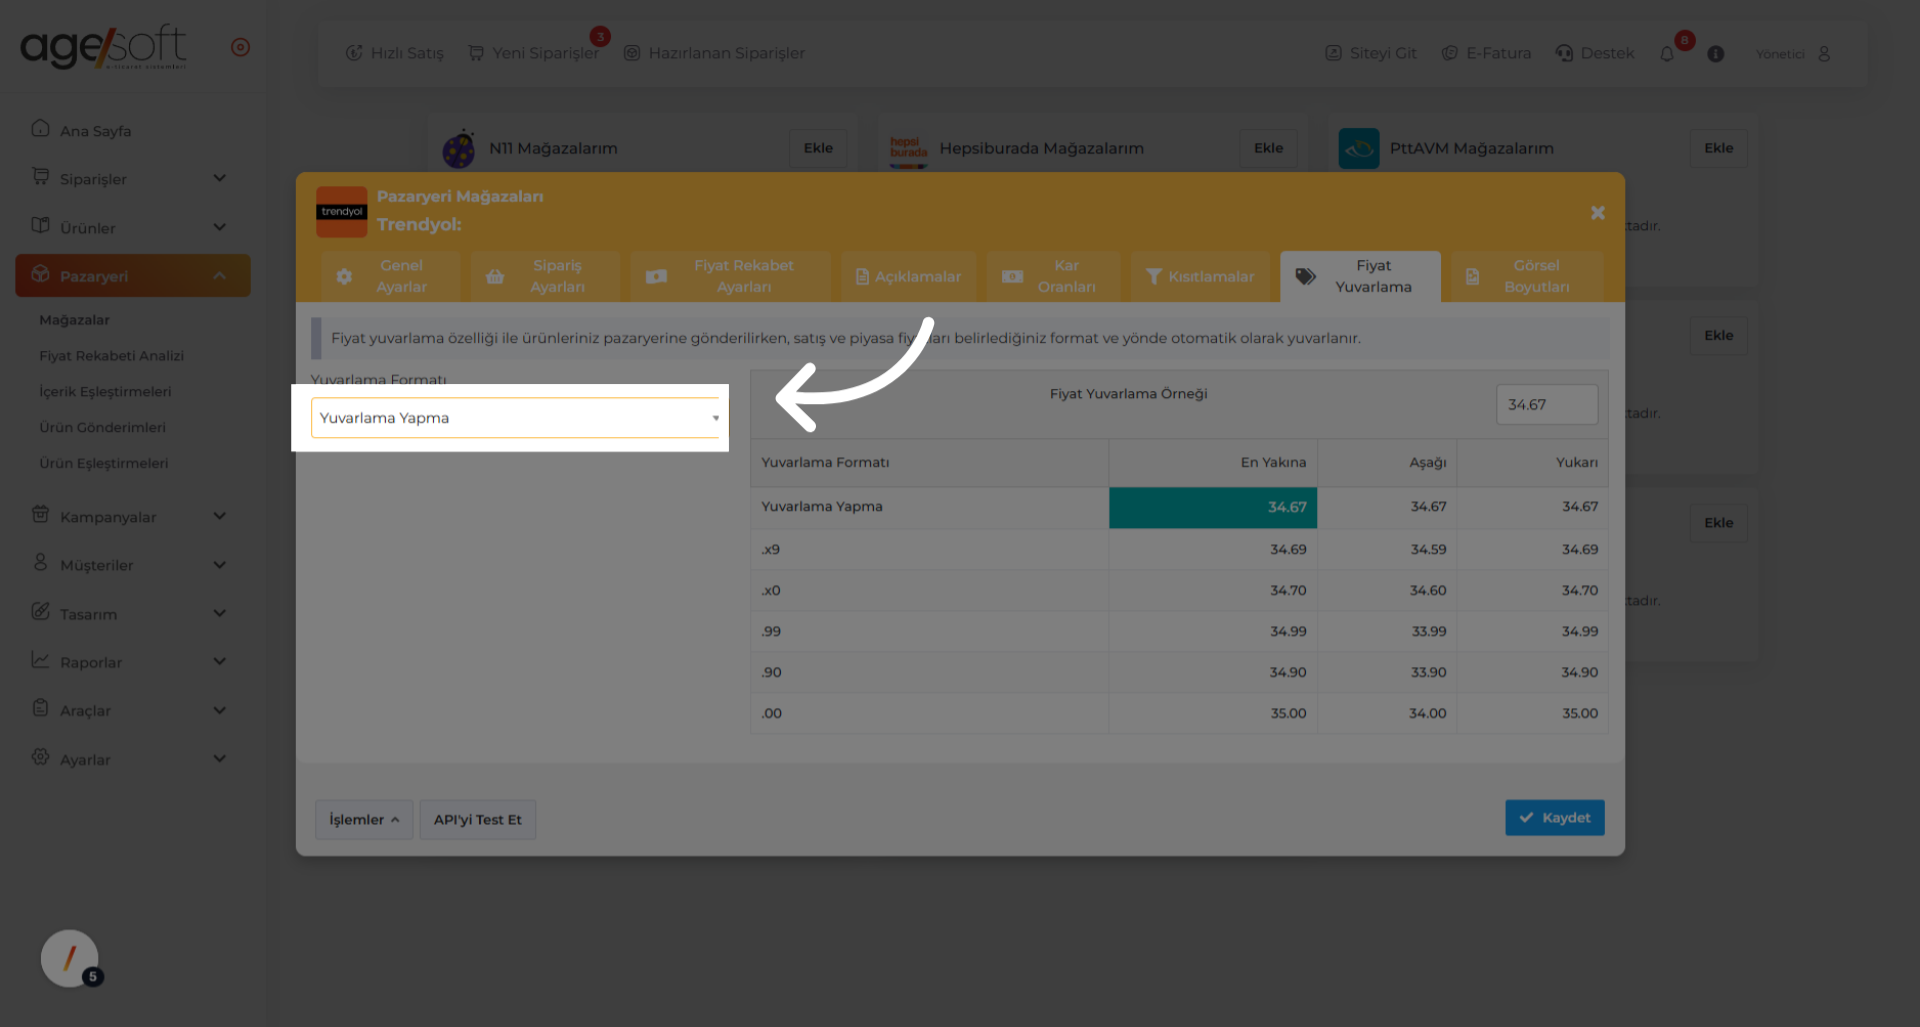Switch to the Genel Ayarlar tab
The width and height of the screenshot is (1920, 1027).
[x=390, y=276]
